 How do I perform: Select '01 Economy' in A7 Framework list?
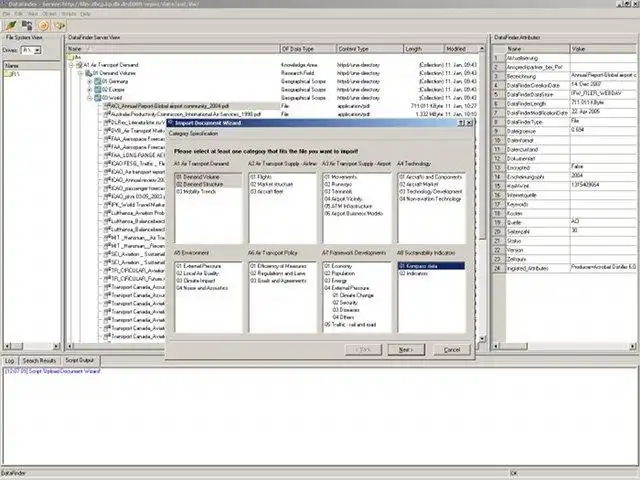coord(338,266)
